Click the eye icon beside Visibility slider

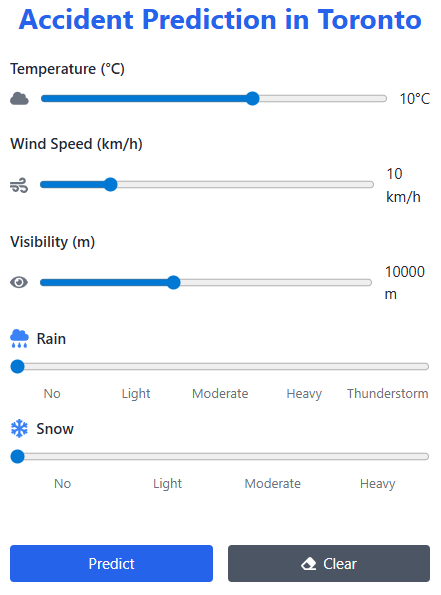(x=19, y=282)
